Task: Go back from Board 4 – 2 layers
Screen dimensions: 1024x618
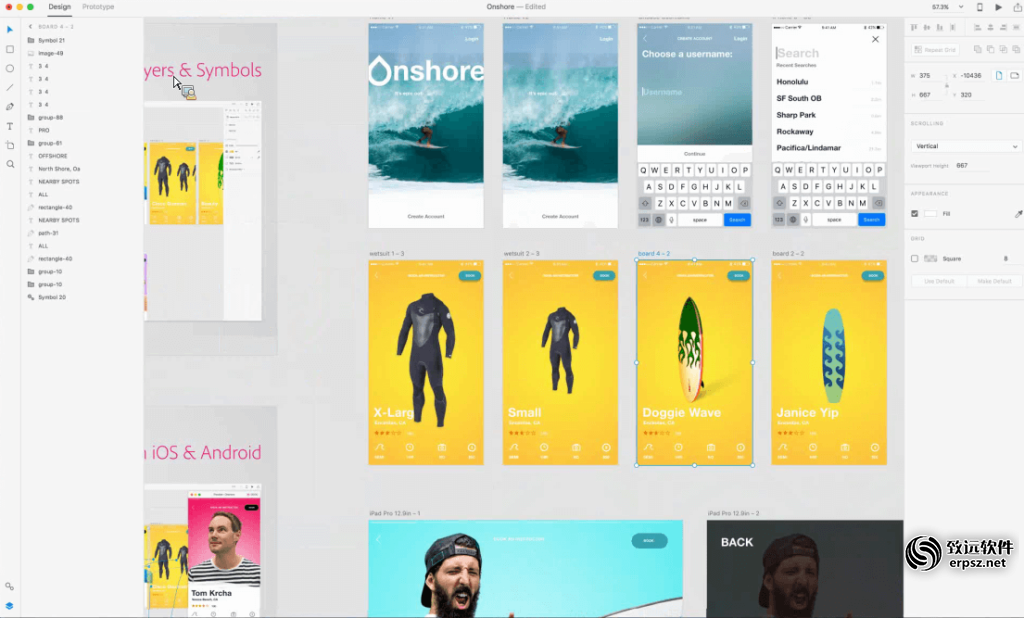Action: pos(30,27)
